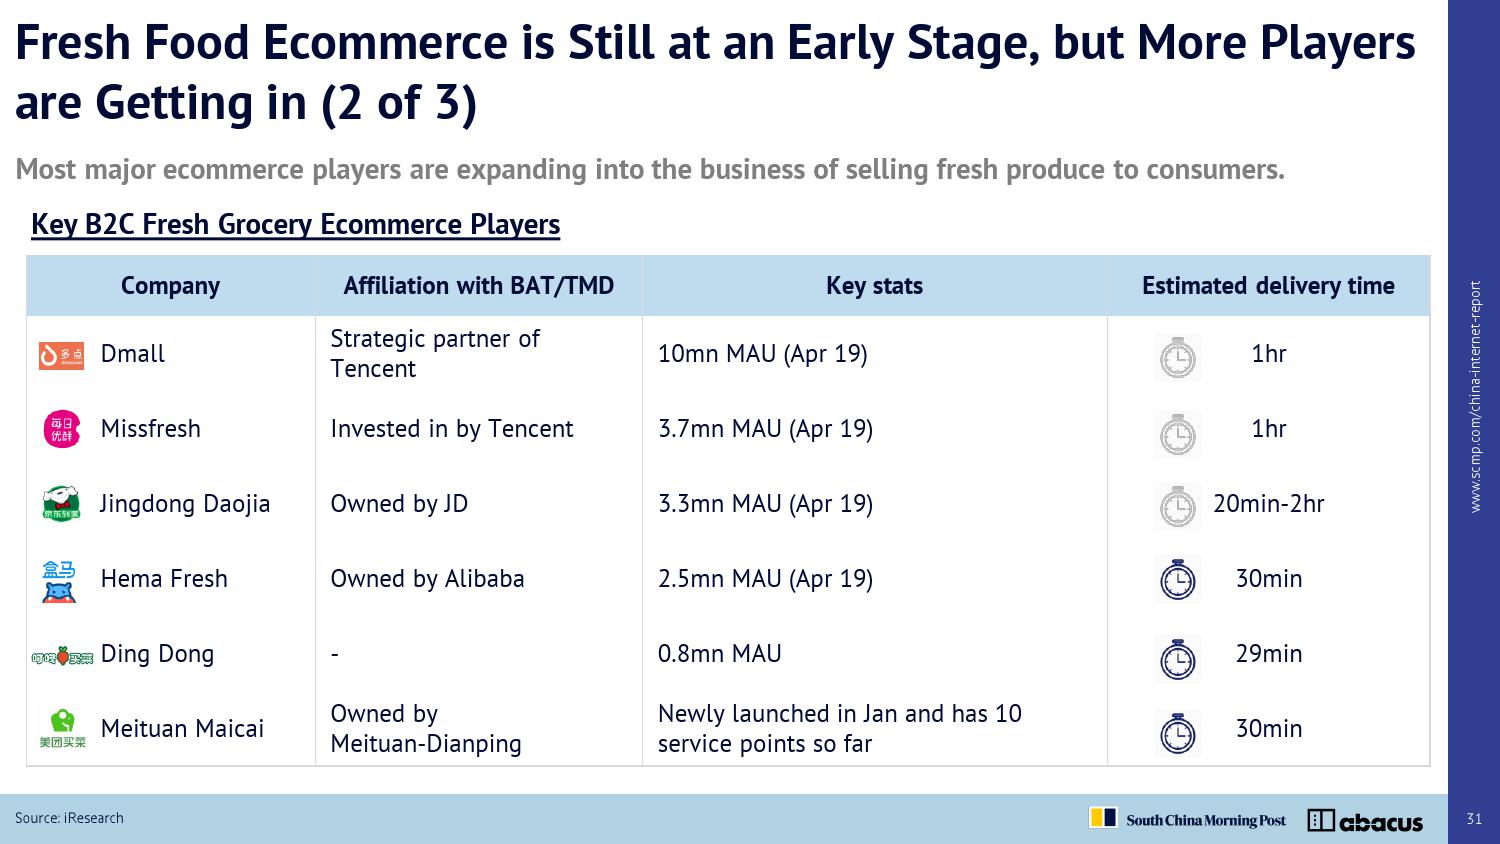Click the Owned by Alibaba cell

pos(427,579)
